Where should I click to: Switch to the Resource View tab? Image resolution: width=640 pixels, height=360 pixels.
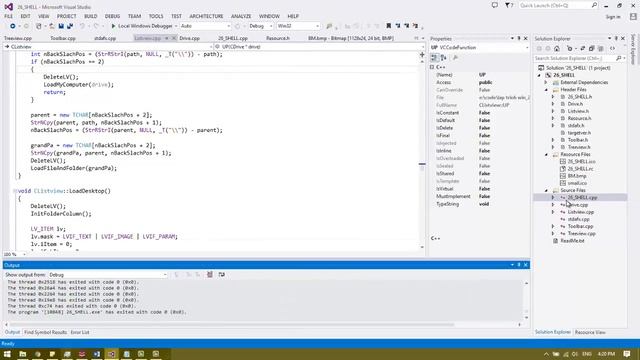click(590, 332)
